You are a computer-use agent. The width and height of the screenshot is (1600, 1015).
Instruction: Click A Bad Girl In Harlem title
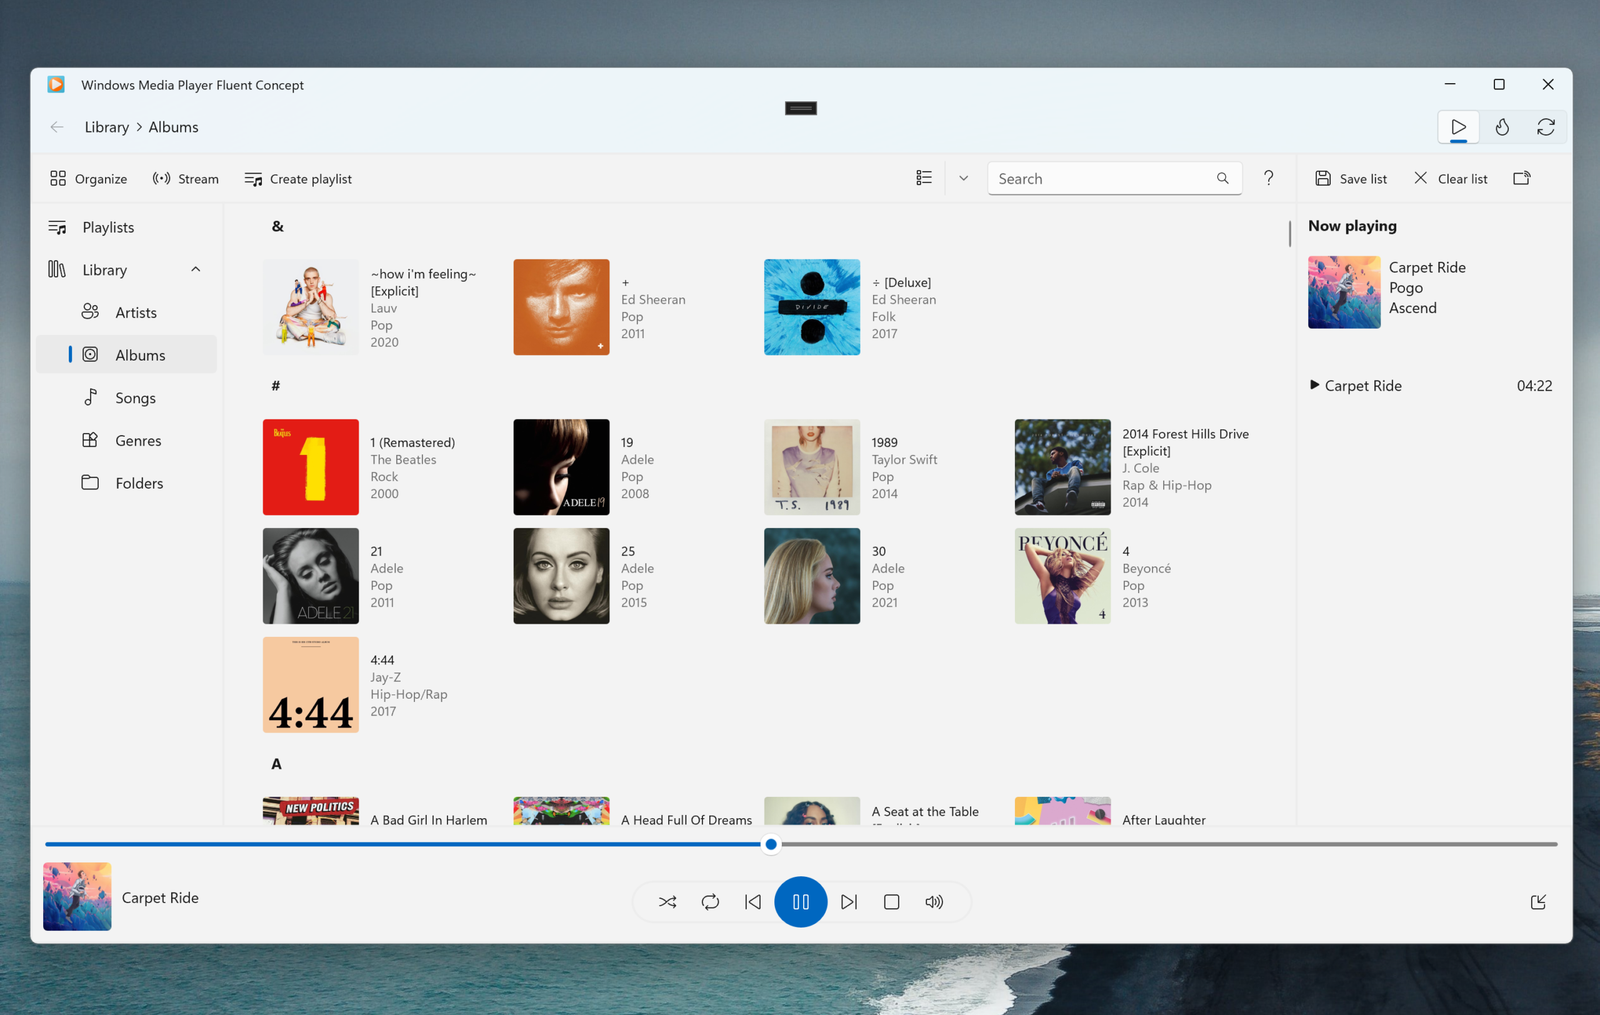point(429,819)
